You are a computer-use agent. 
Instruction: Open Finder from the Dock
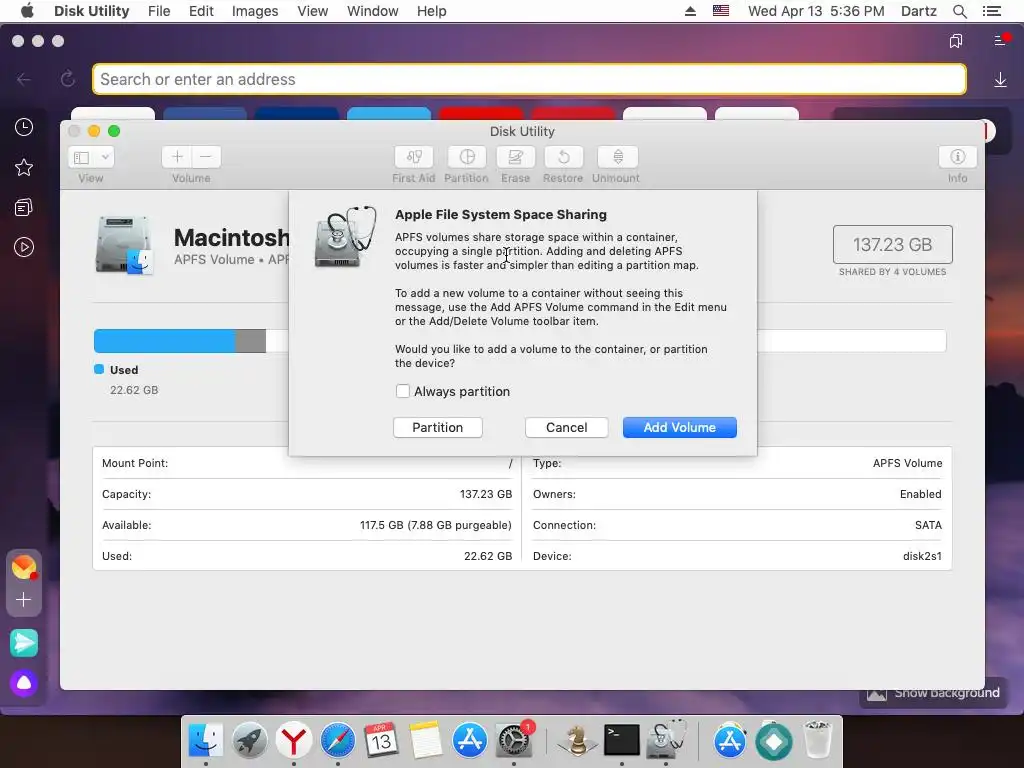(206, 740)
